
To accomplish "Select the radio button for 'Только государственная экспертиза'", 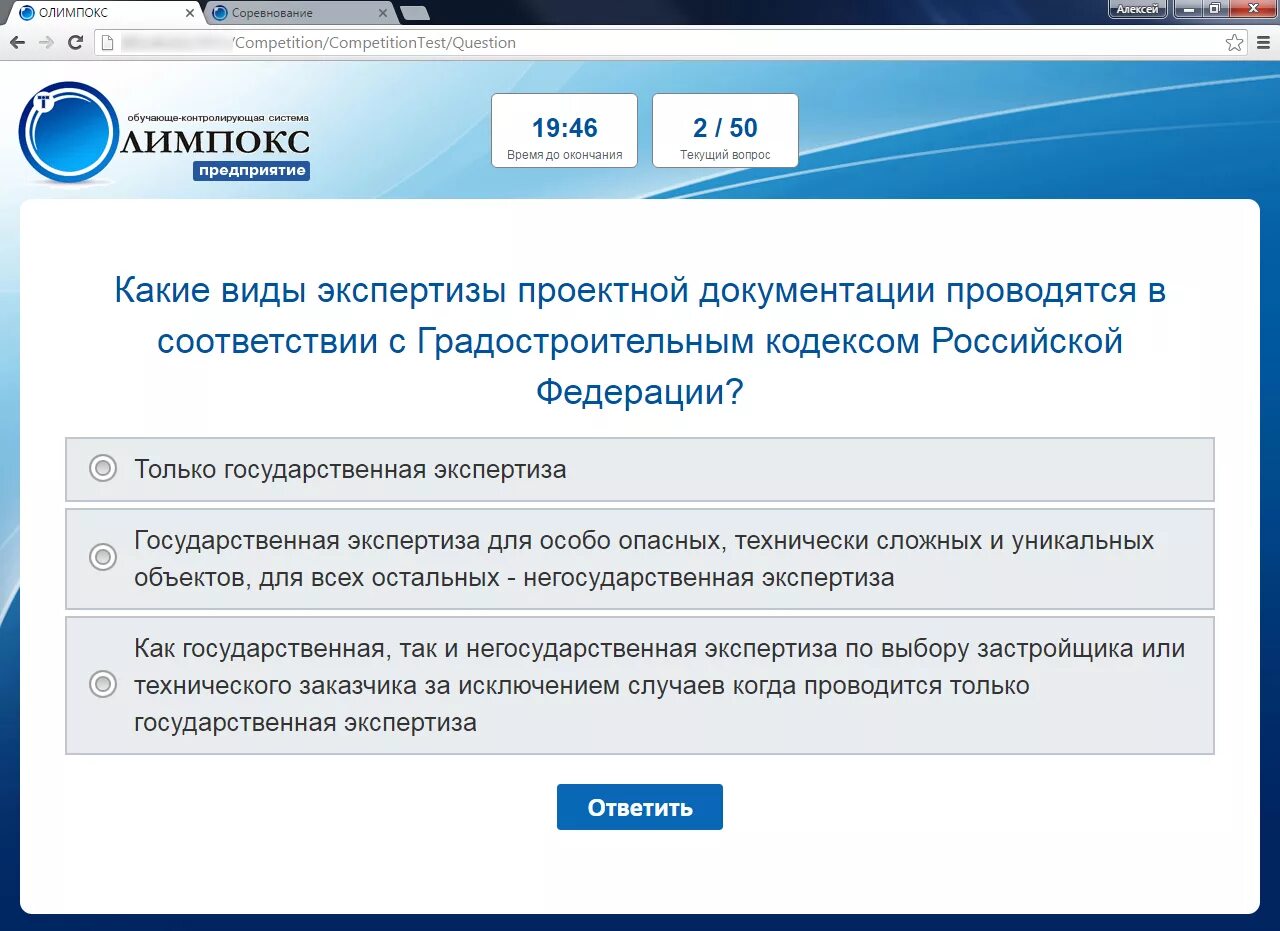I will [x=103, y=468].
